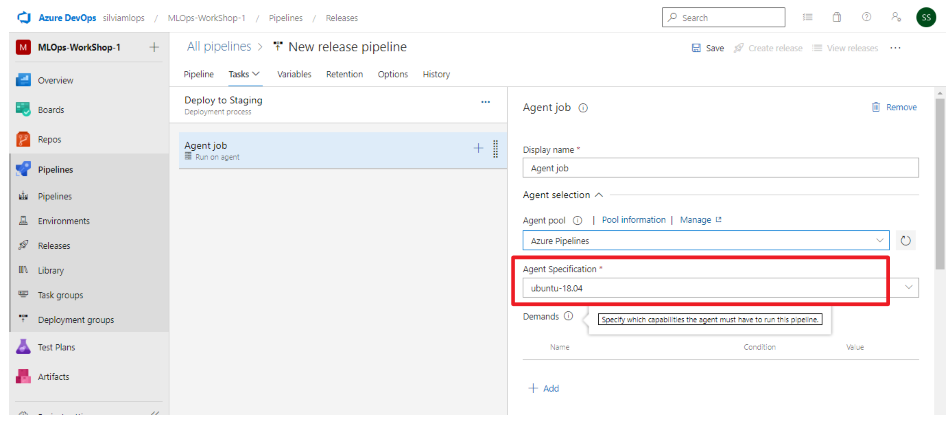The width and height of the screenshot is (951, 430).
Task: Switch to the Pipeline tab
Action: coord(198,74)
